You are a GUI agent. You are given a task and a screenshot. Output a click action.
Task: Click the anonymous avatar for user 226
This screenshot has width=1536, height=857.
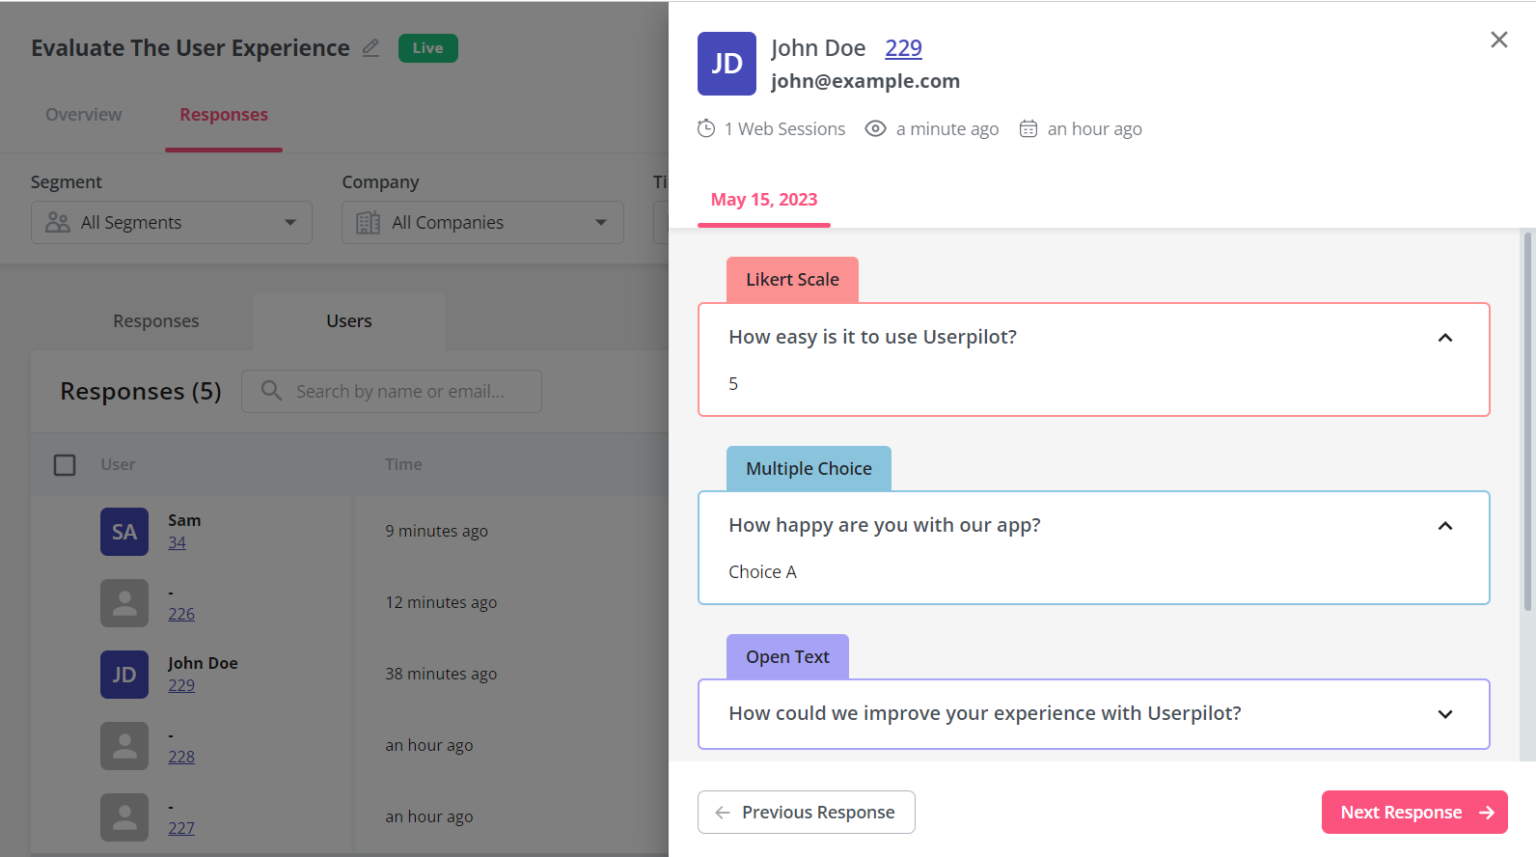point(124,603)
